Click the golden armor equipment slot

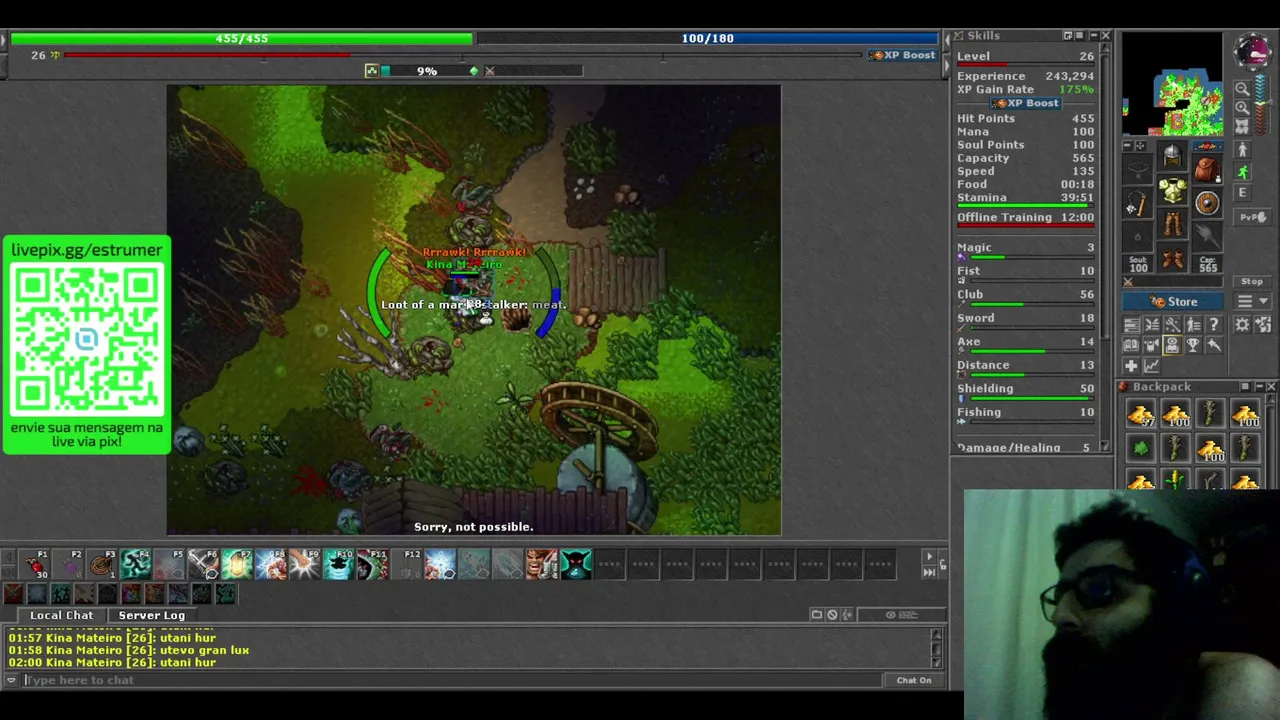pyautogui.click(x=1172, y=190)
